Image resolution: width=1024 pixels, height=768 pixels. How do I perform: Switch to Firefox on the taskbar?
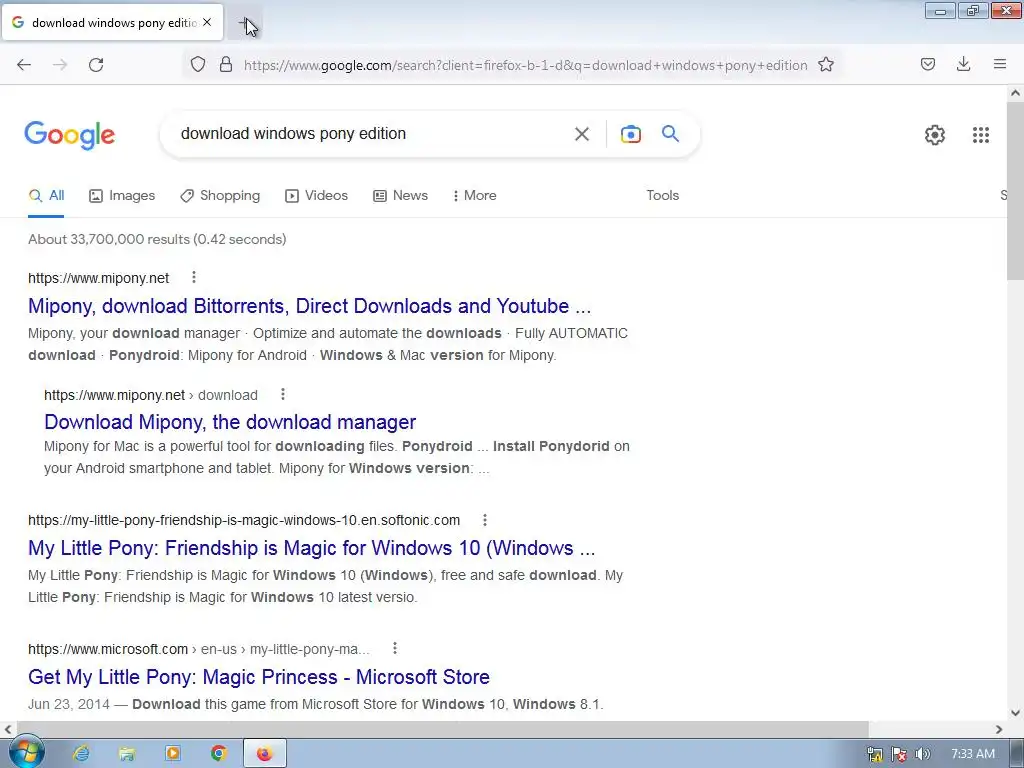tap(264, 754)
